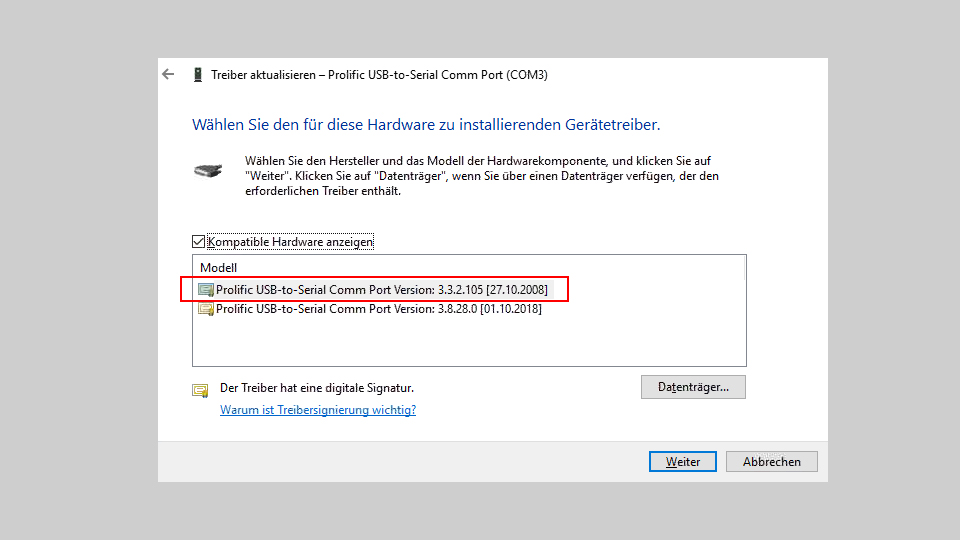Click 'Der Treiber hat eine digitale Signatur' text
Image resolution: width=960 pixels, height=540 pixels.
[317, 388]
